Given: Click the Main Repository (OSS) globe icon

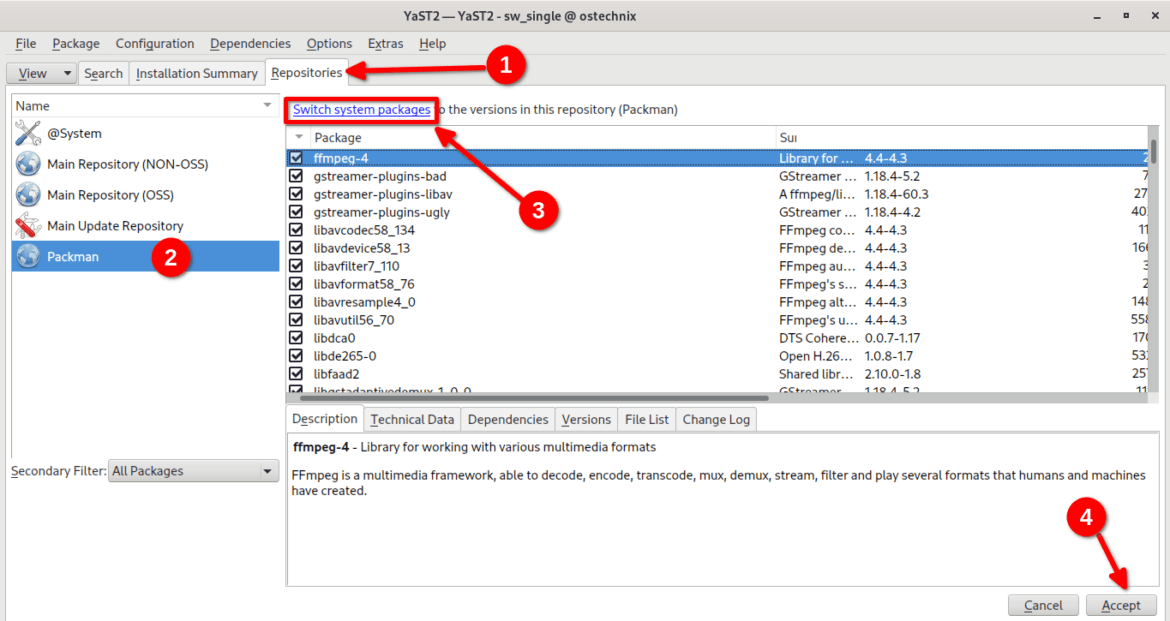Looking at the screenshot, I should [x=28, y=196].
